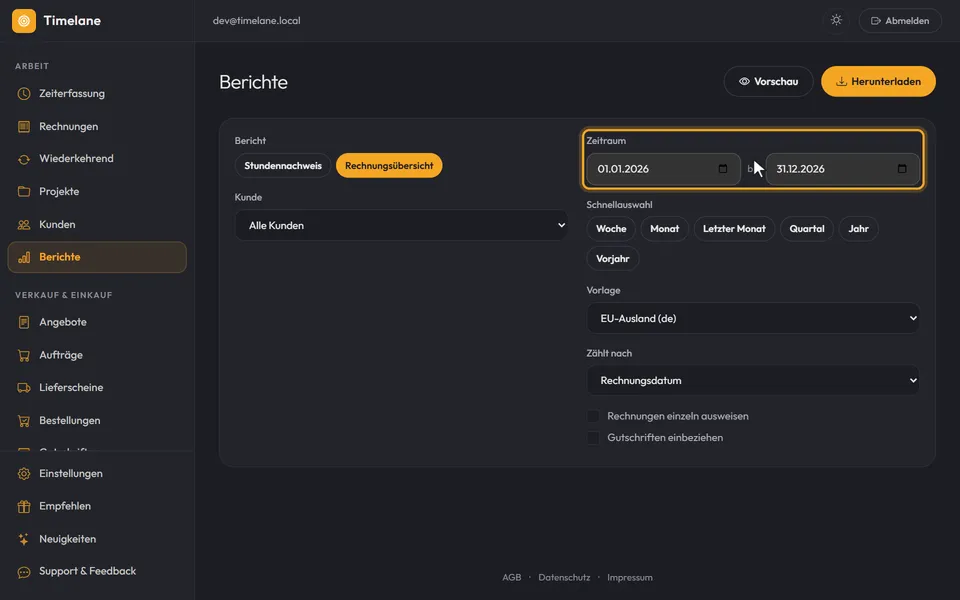
Task: Click the Lieferscheine truck icon
Action: click(24, 388)
